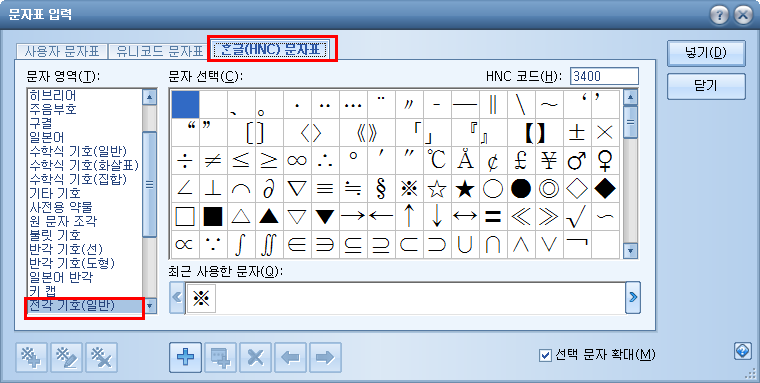Select 기타 기호 in the list

coord(55,193)
